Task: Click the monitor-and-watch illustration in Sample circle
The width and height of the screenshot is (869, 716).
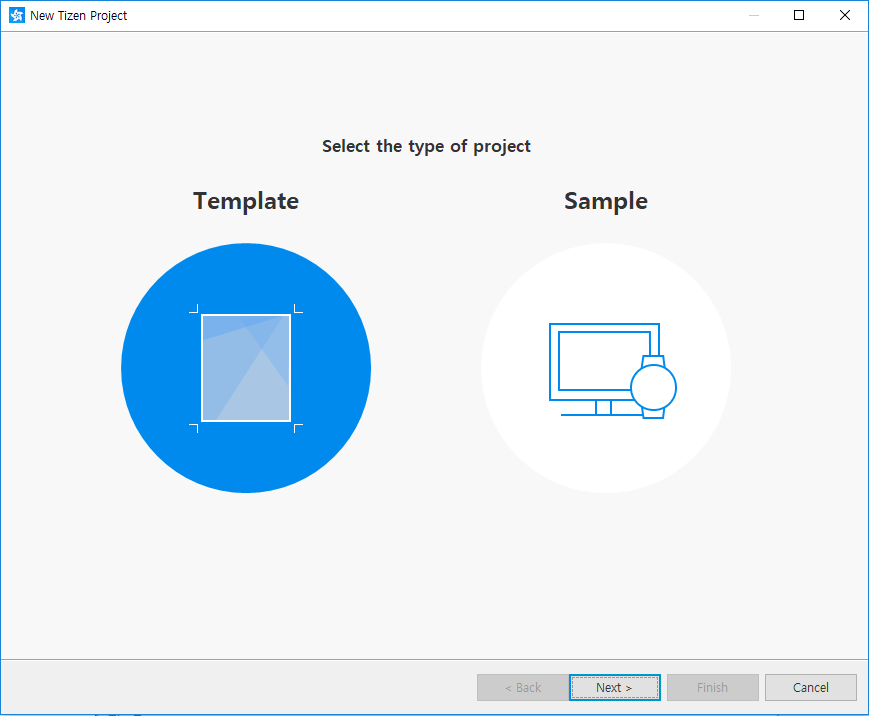Action: point(606,367)
